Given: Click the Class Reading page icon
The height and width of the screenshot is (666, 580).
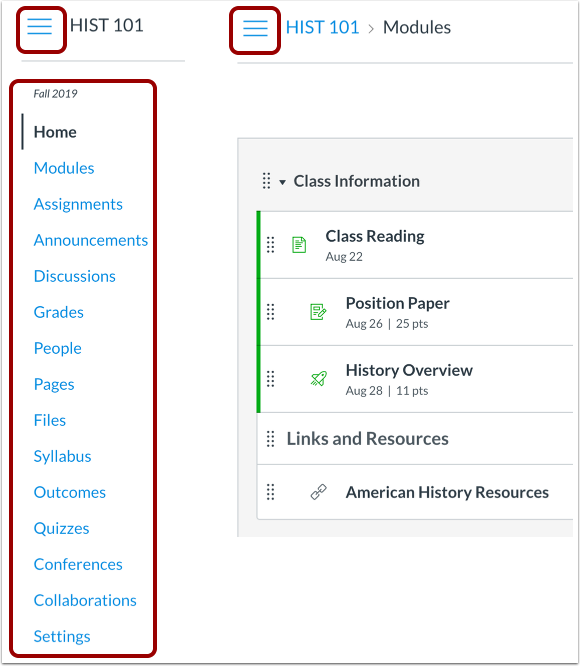Looking at the screenshot, I should pyautogui.click(x=299, y=245).
